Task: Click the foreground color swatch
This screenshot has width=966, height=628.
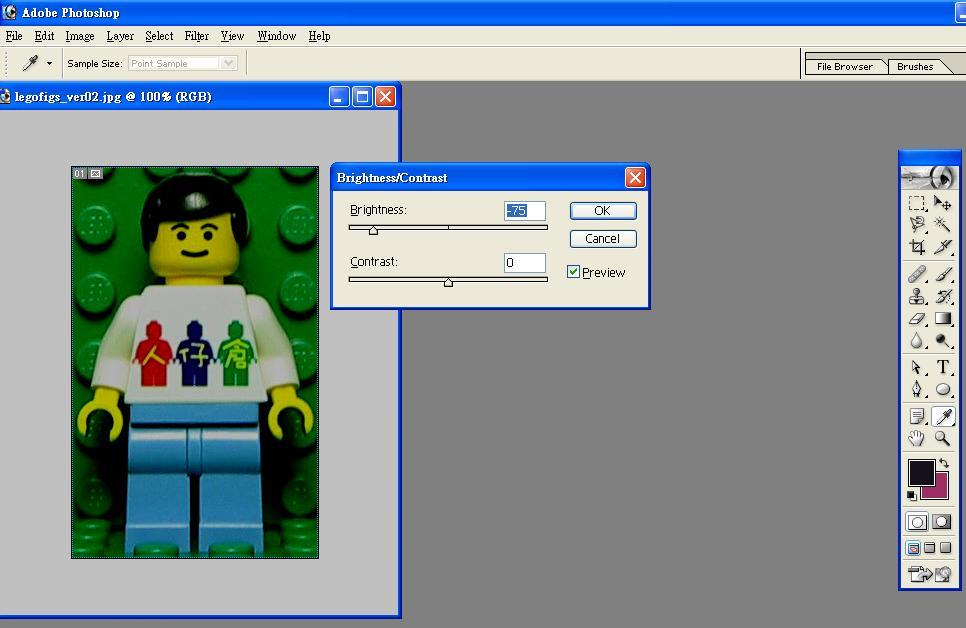Action: (922, 473)
